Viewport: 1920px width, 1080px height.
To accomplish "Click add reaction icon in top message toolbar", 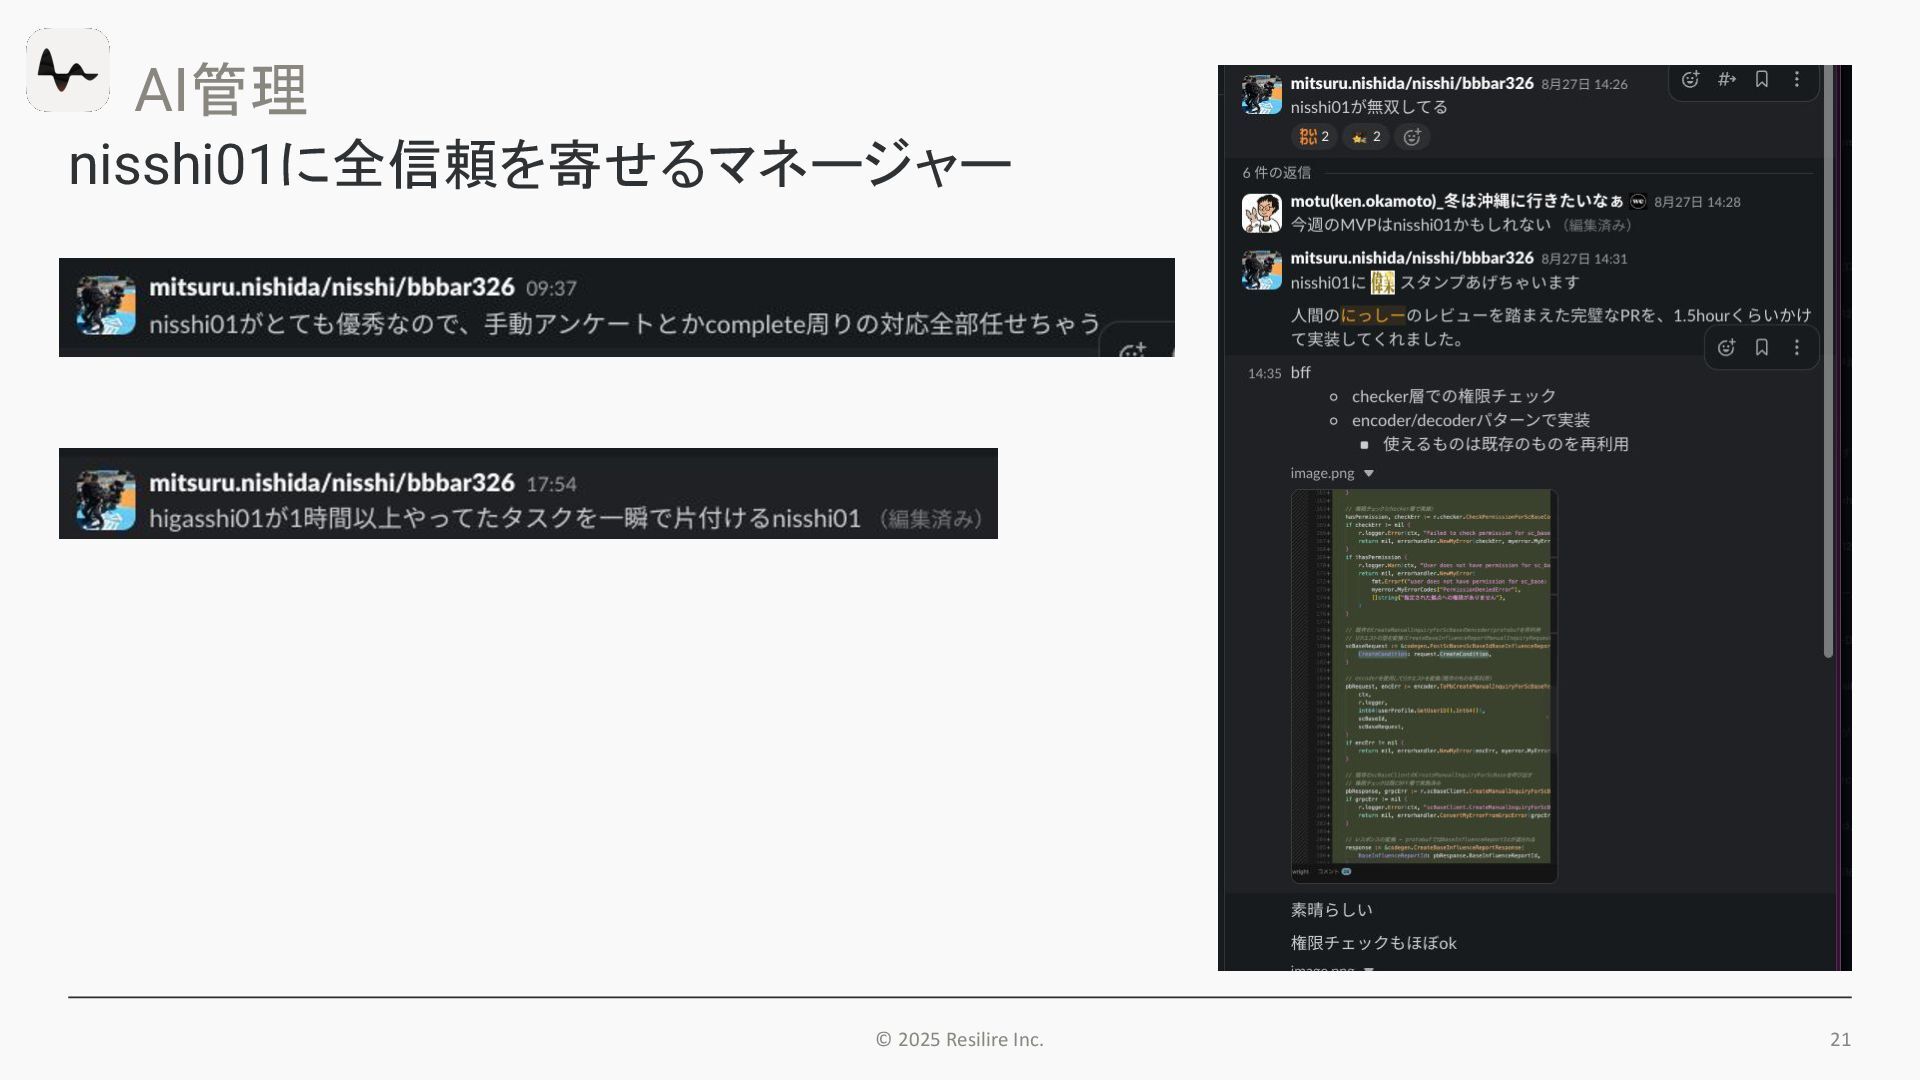I will [x=1690, y=80].
